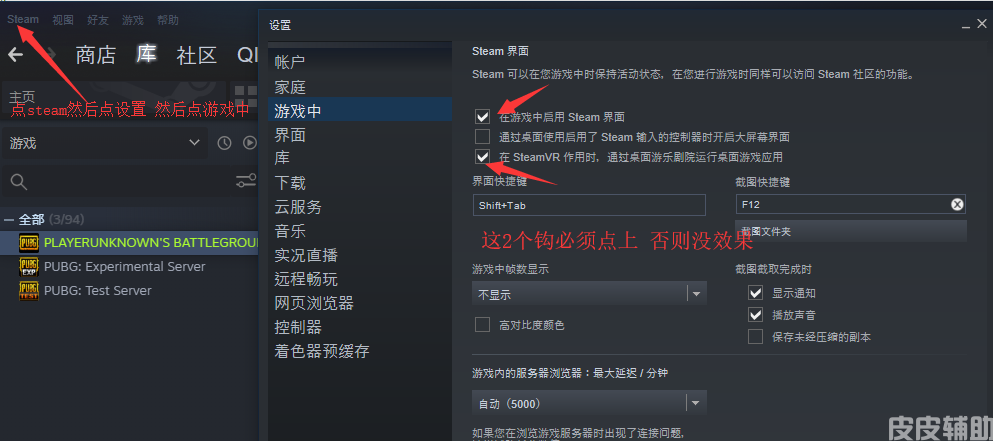993x441 pixels.
Task: Enable 保存未经压缩的副本 checkbox
Action: pos(755,337)
